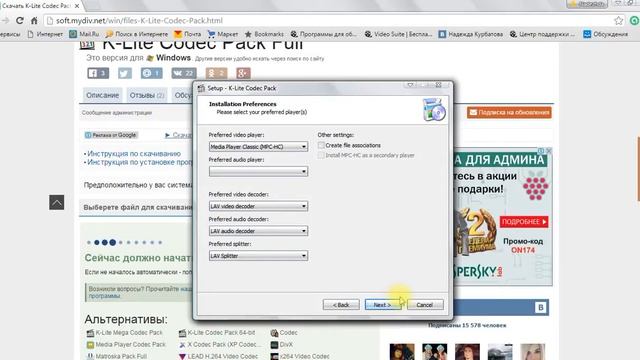The height and width of the screenshot is (360, 640).
Task: Click the scroll-to-top arrow button on page
Action: pyautogui.click(x=57, y=202)
